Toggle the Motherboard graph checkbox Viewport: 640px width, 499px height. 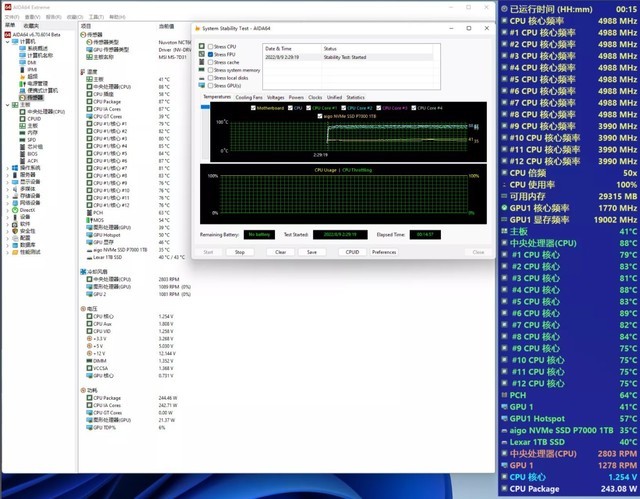(x=253, y=108)
